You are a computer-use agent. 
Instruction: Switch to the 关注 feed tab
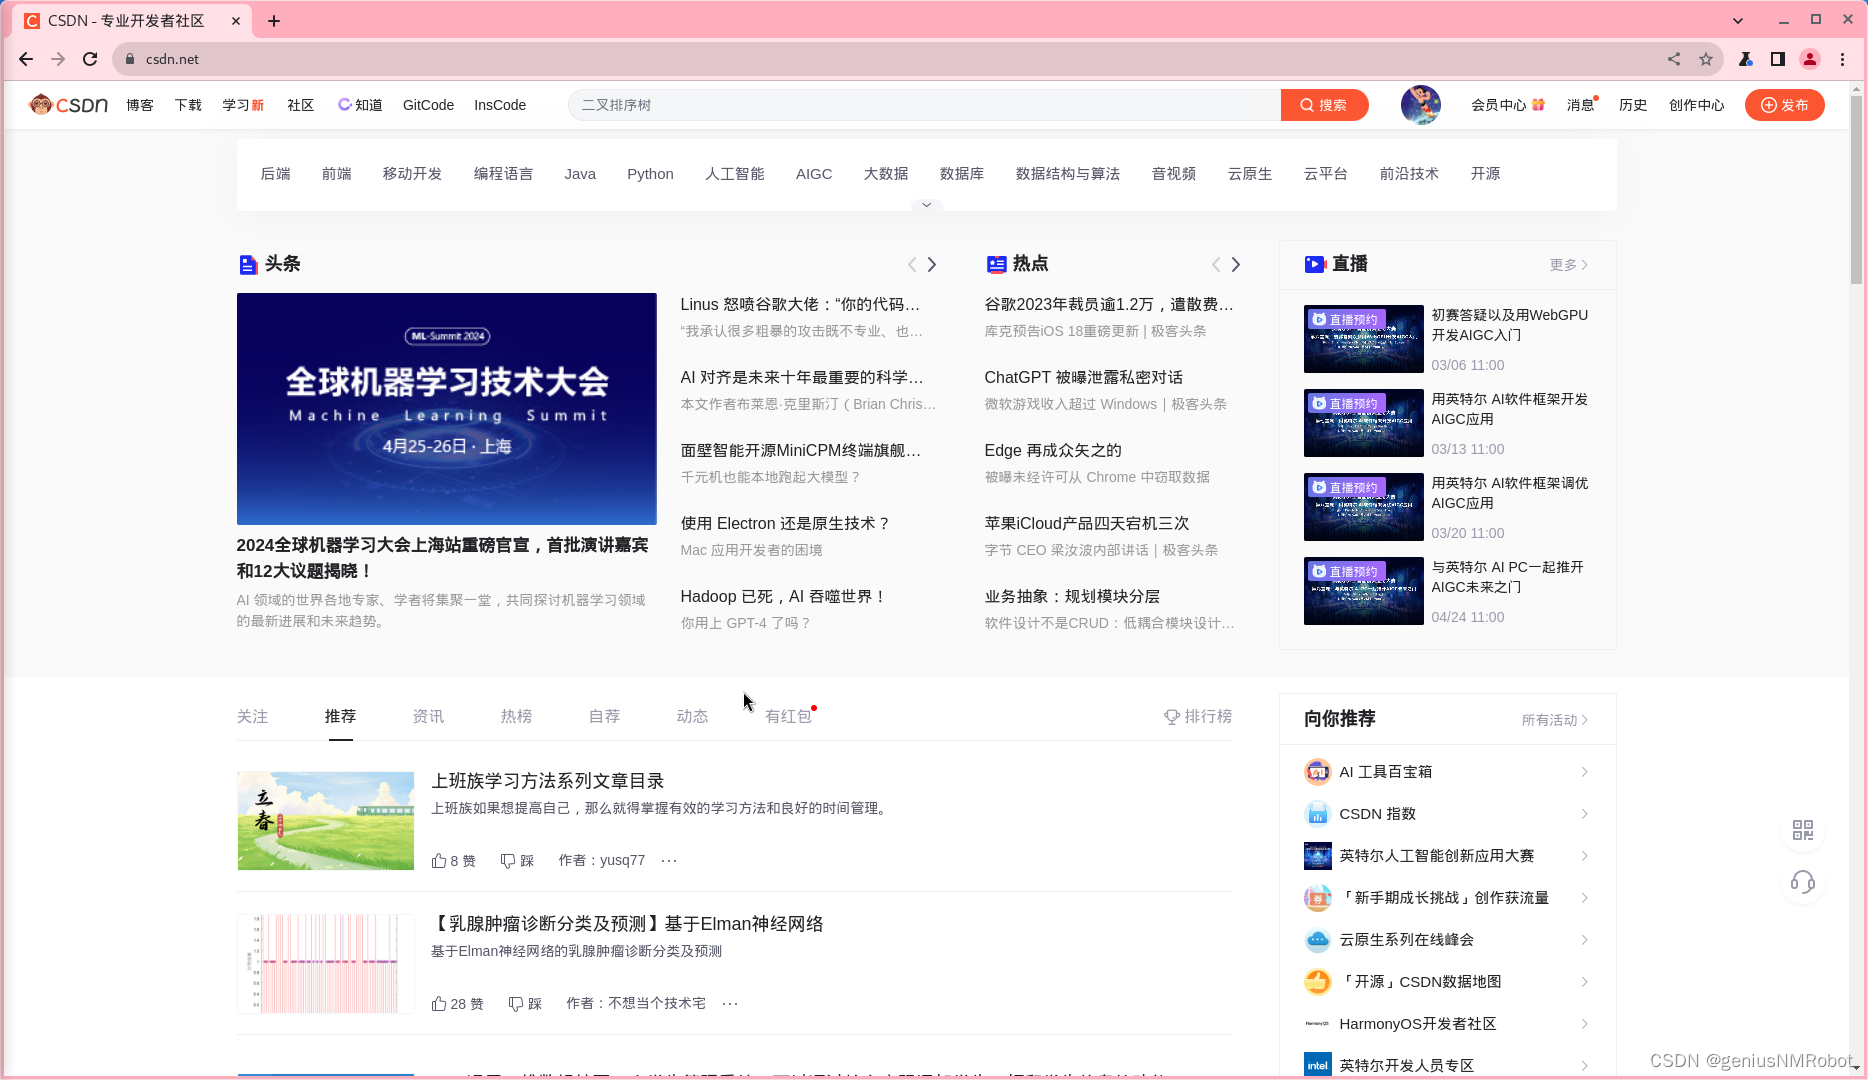point(252,716)
